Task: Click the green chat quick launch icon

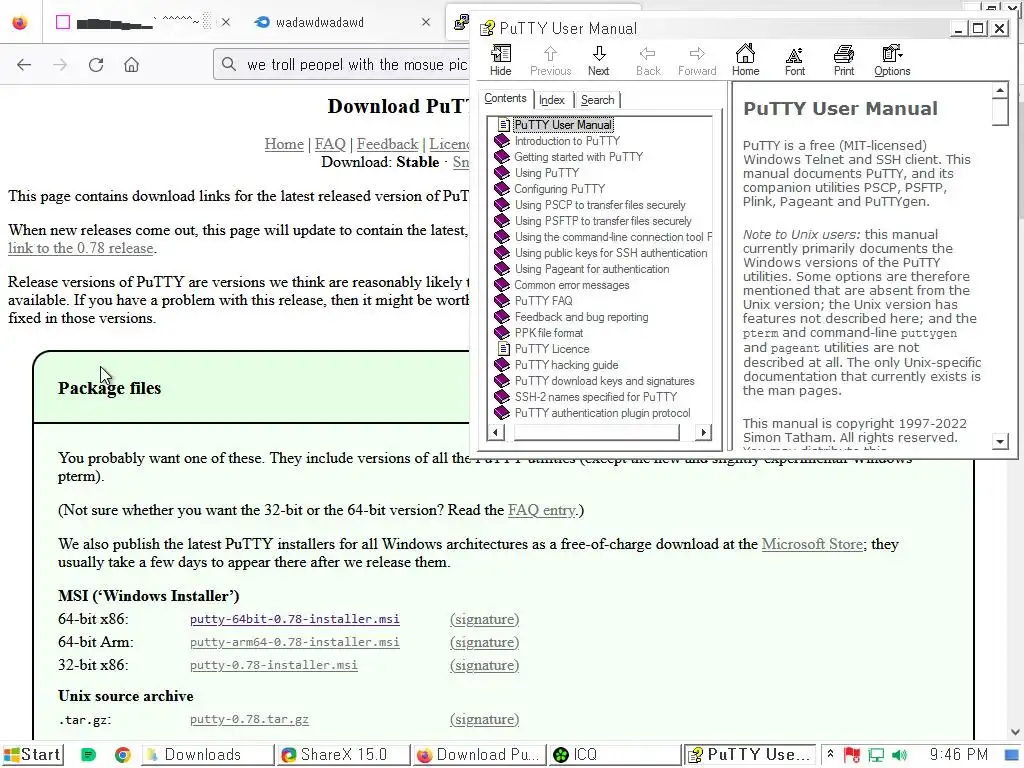Action: point(88,755)
